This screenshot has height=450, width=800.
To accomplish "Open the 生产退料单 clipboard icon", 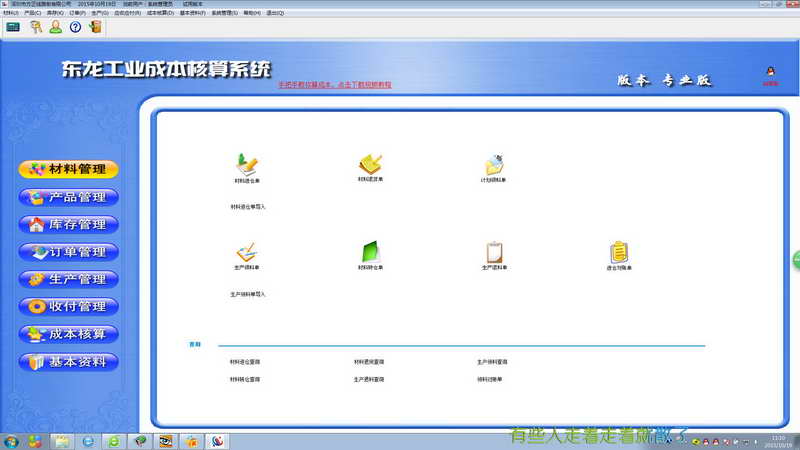I will 494,252.
